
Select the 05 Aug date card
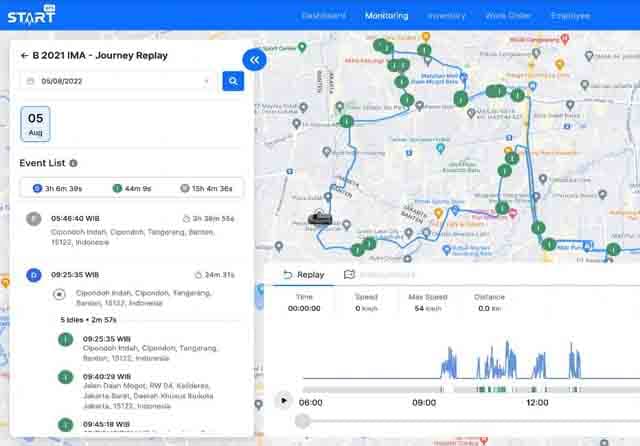[35, 124]
